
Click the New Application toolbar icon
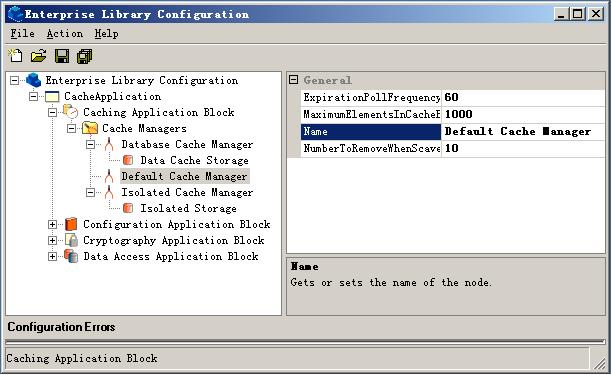pyautogui.click(x=16, y=56)
